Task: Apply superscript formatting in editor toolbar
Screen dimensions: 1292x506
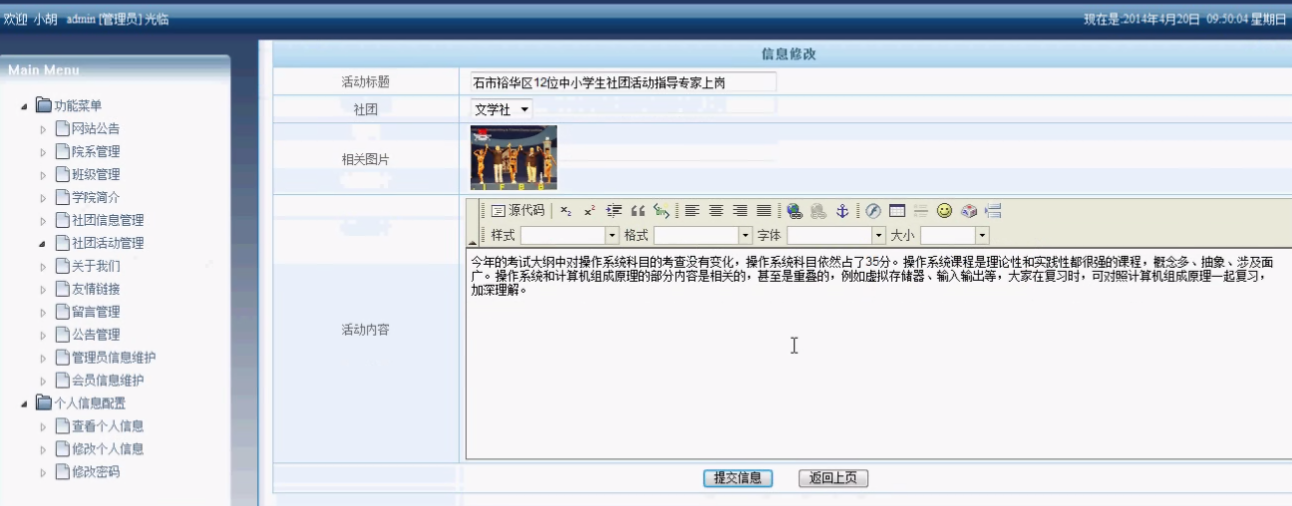Action: click(590, 211)
